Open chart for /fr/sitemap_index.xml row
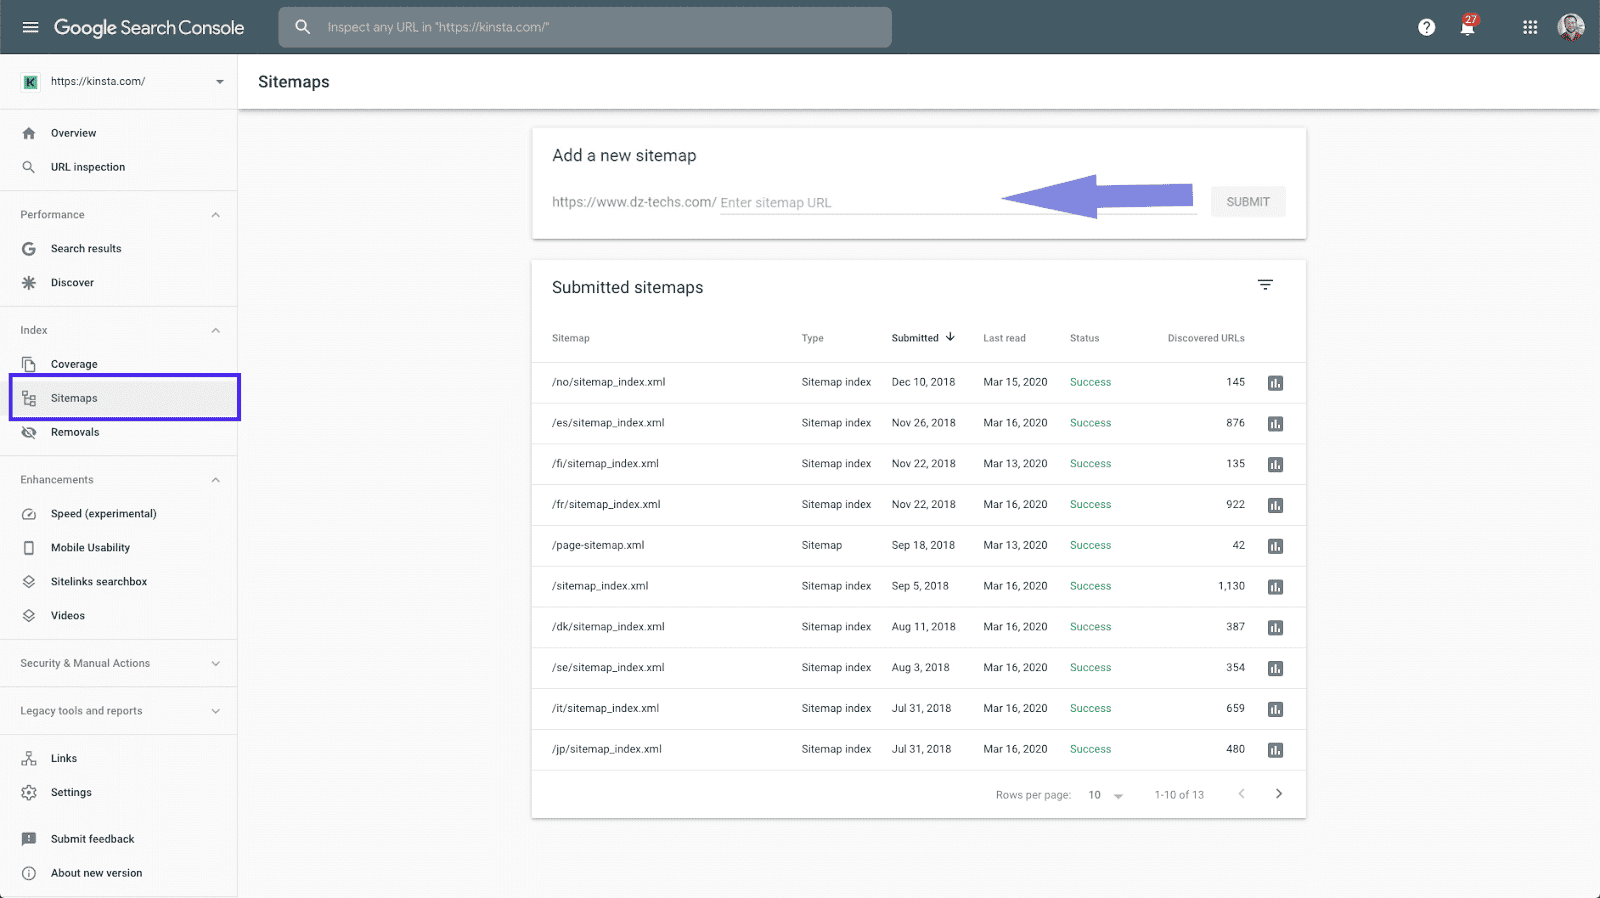Image resolution: width=1600 pixels, height=898 pixels. pyautogui.click(x=1275, y=505)
